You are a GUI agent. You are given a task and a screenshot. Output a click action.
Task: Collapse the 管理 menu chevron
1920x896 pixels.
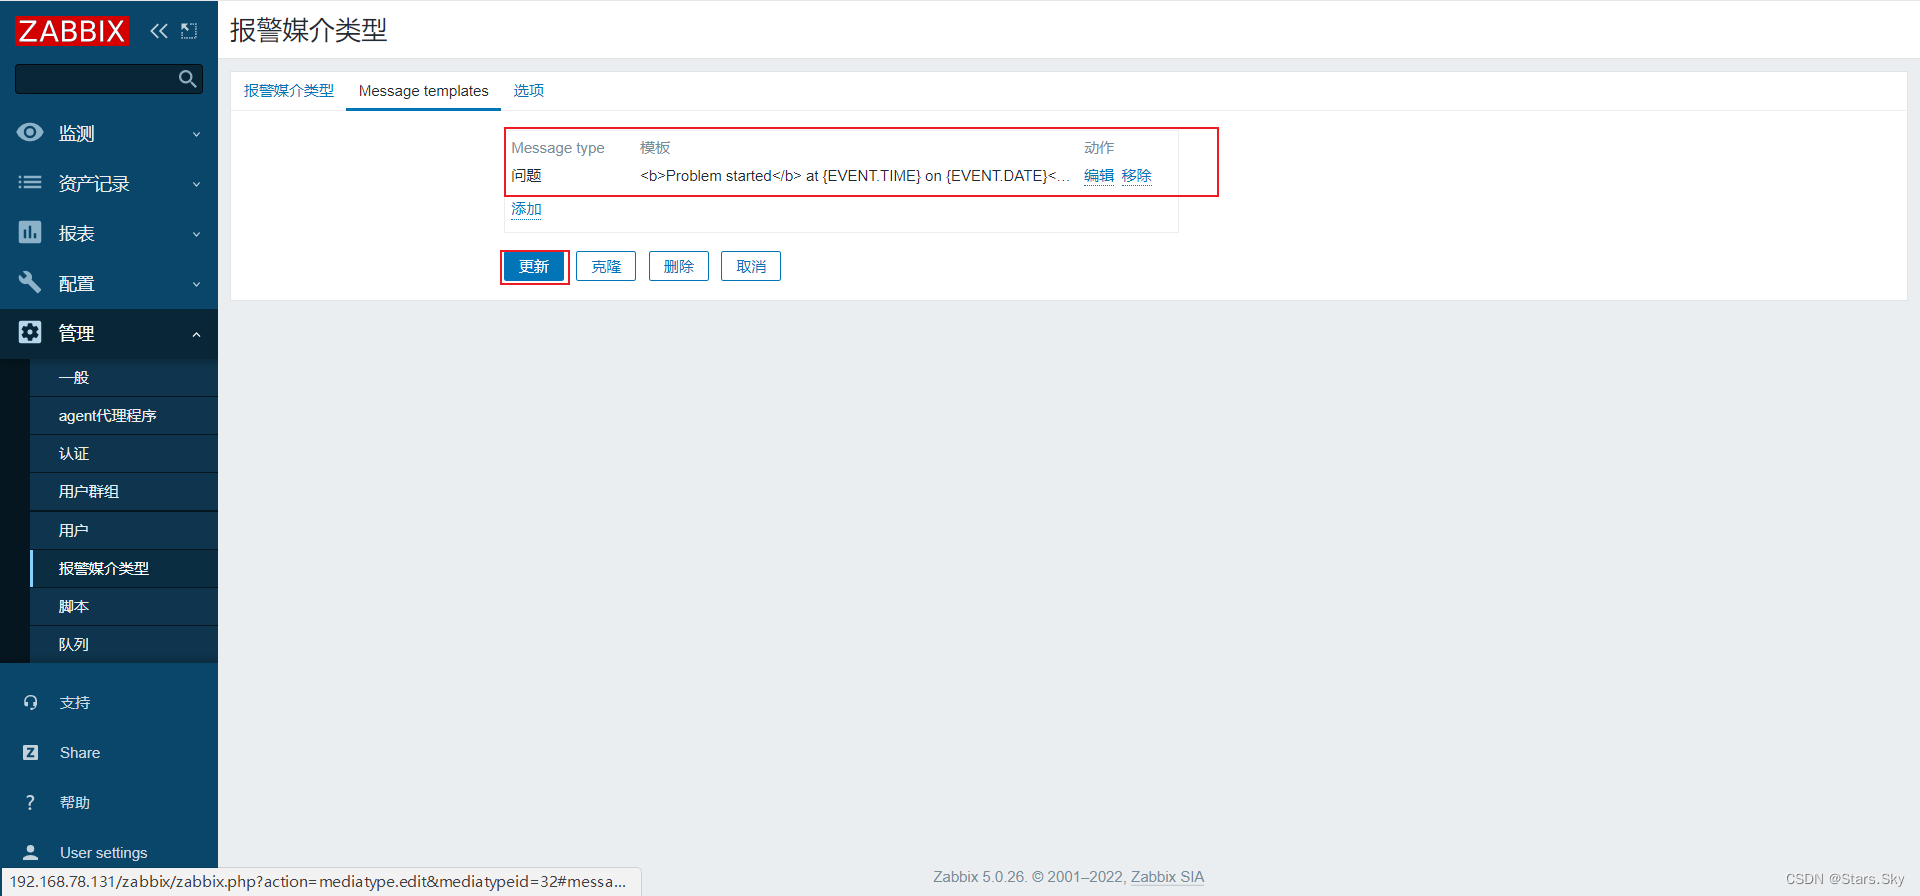(x=196, y=334)
